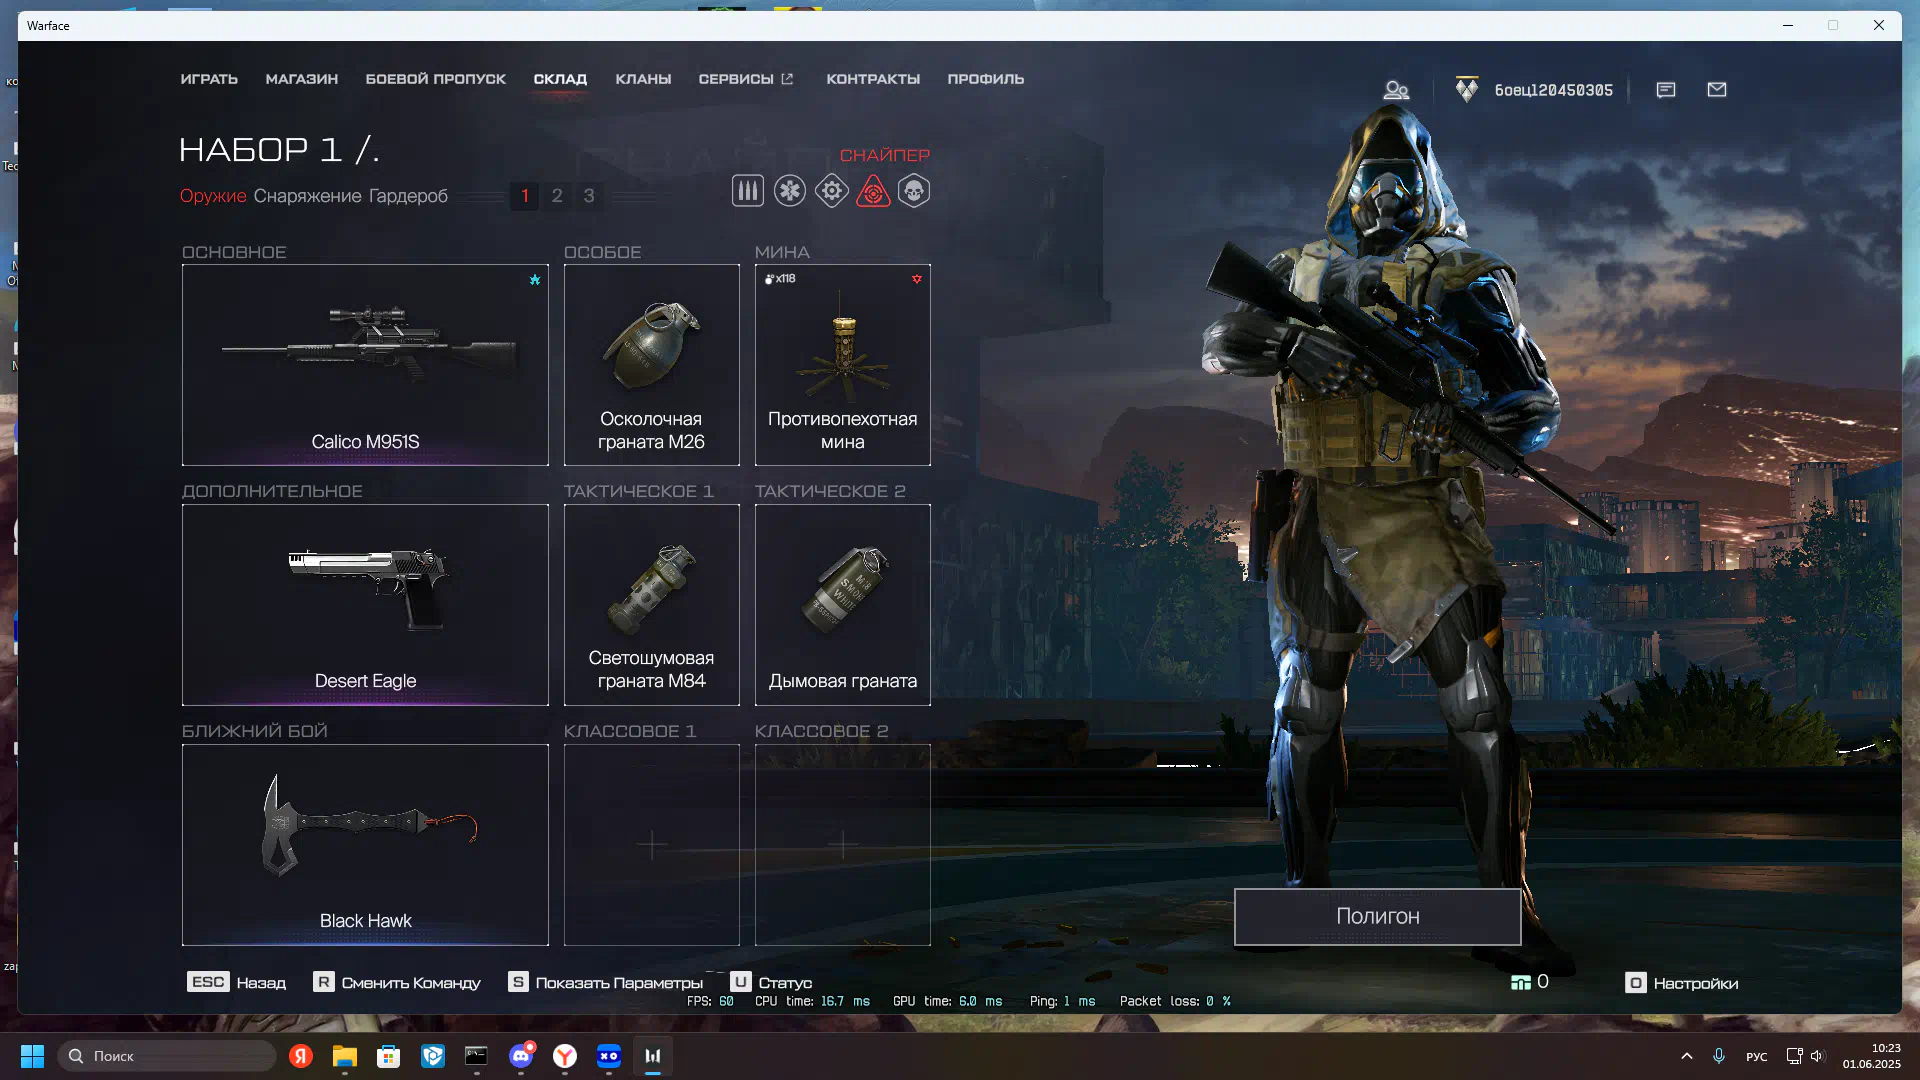Open СЕРВИСЫ external link
1920x1080 pixels.
point(746,79)
